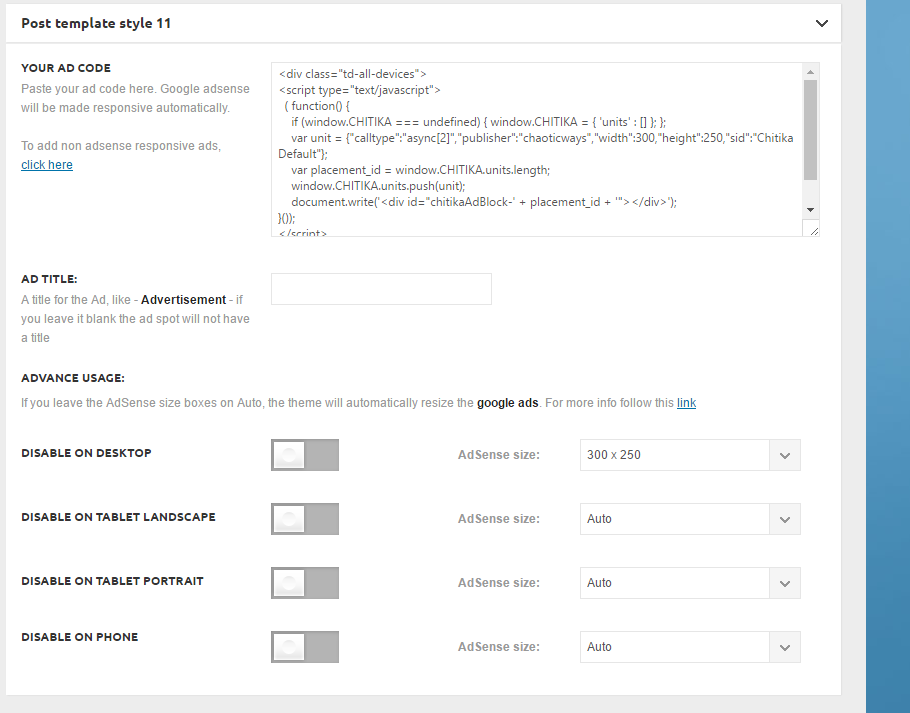Open the phone AdSense size dropdown

coord(690,647)
